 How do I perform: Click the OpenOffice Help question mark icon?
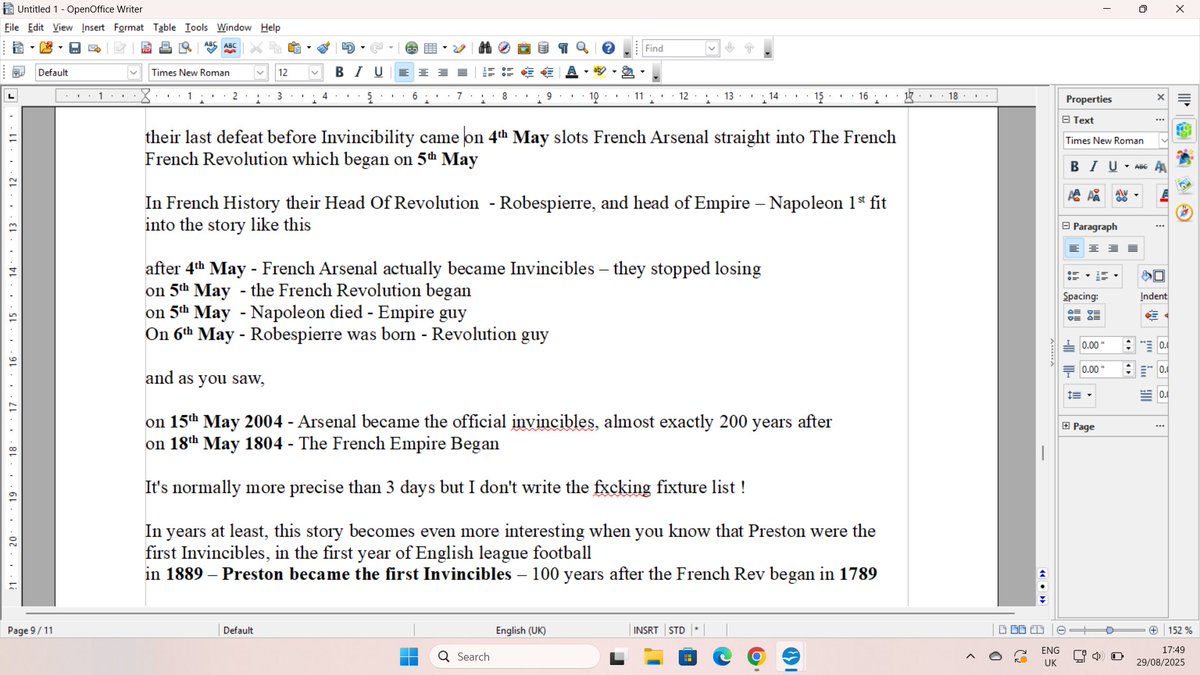(x=608, y=48)
